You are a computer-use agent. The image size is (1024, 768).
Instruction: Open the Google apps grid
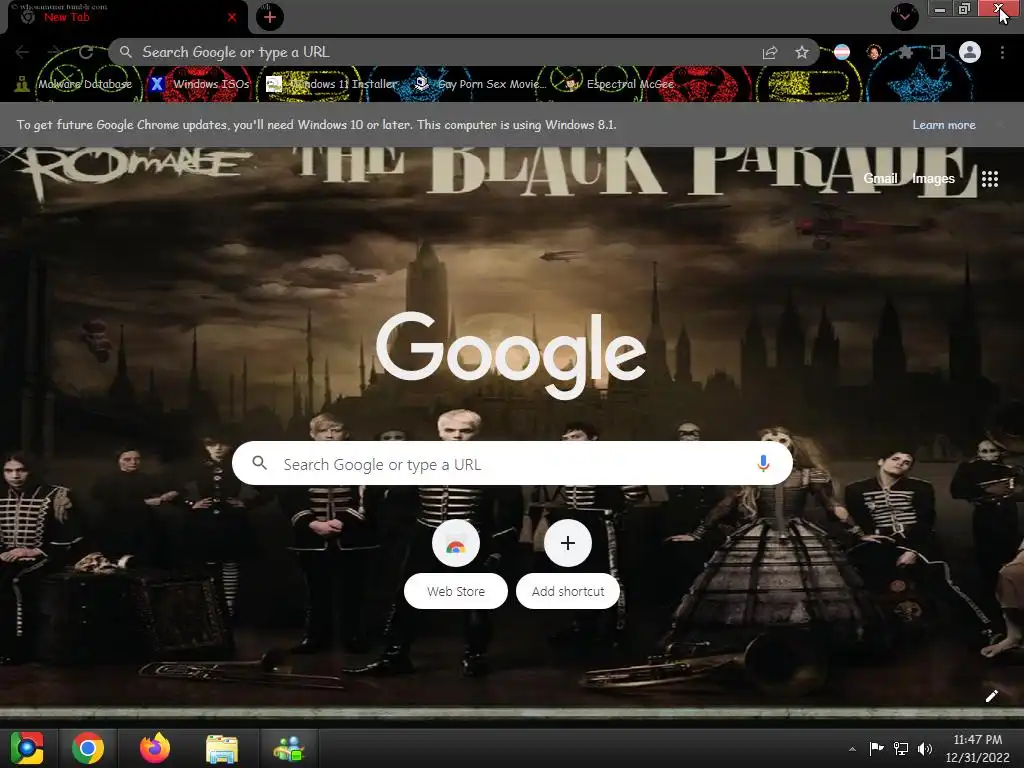click(989, 179)
